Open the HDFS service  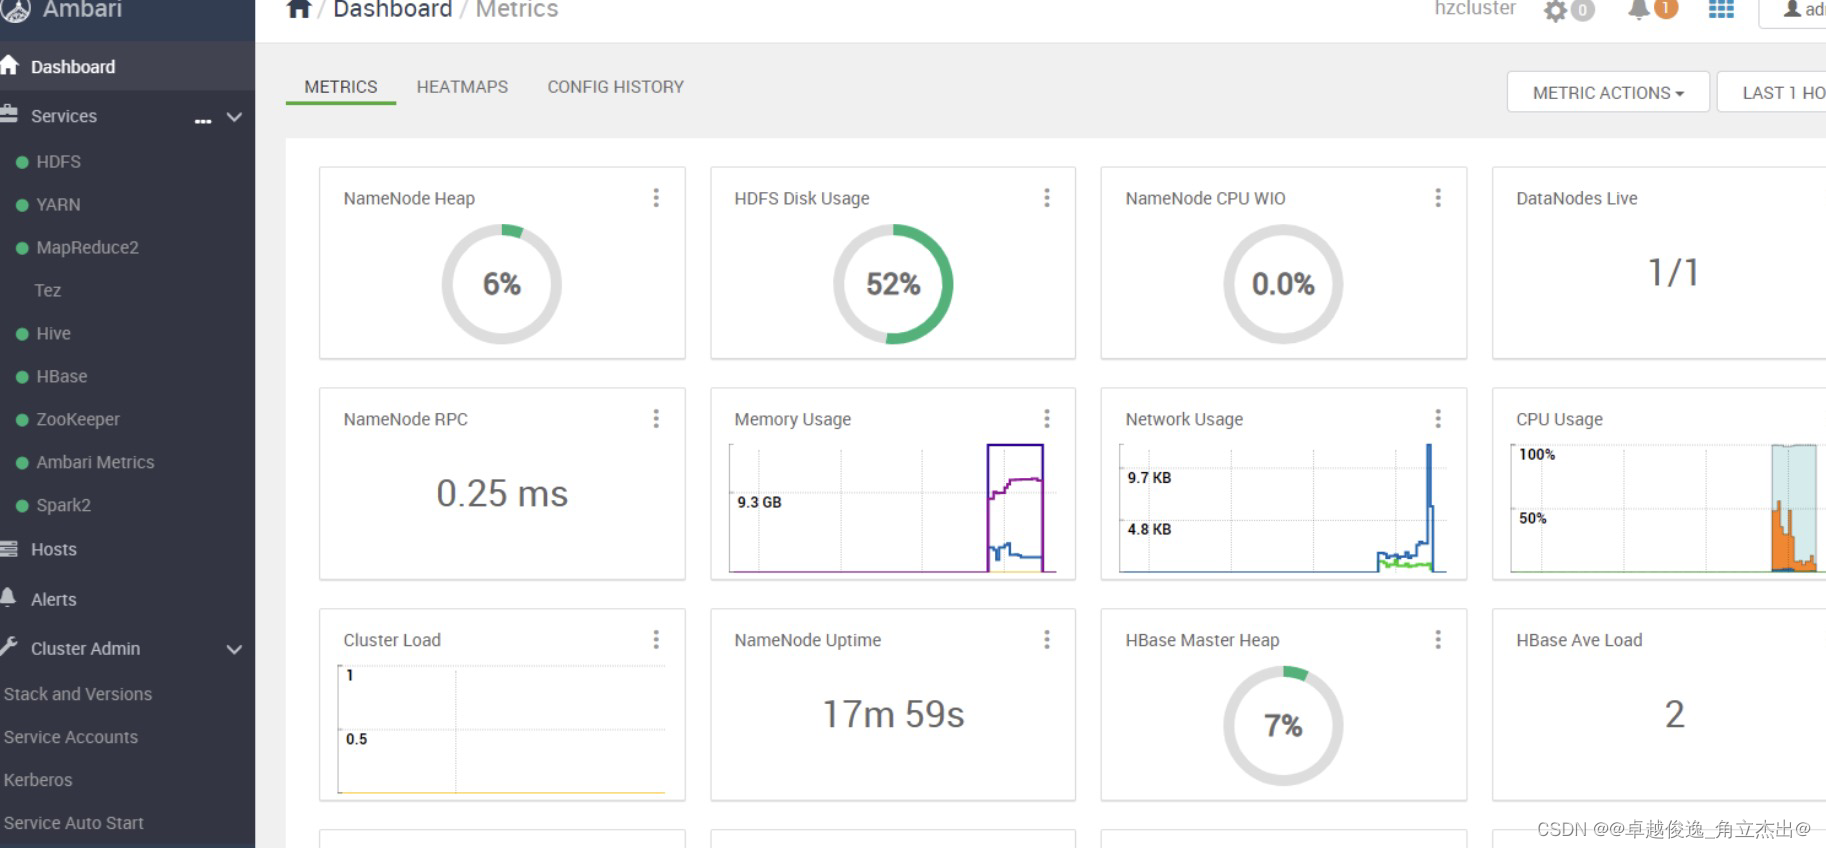tap(58, 161)
